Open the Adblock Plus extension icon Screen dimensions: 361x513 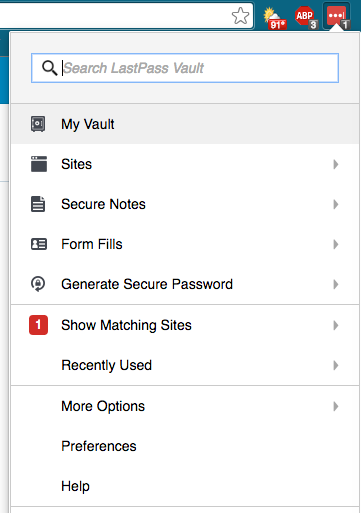point(305,17)
